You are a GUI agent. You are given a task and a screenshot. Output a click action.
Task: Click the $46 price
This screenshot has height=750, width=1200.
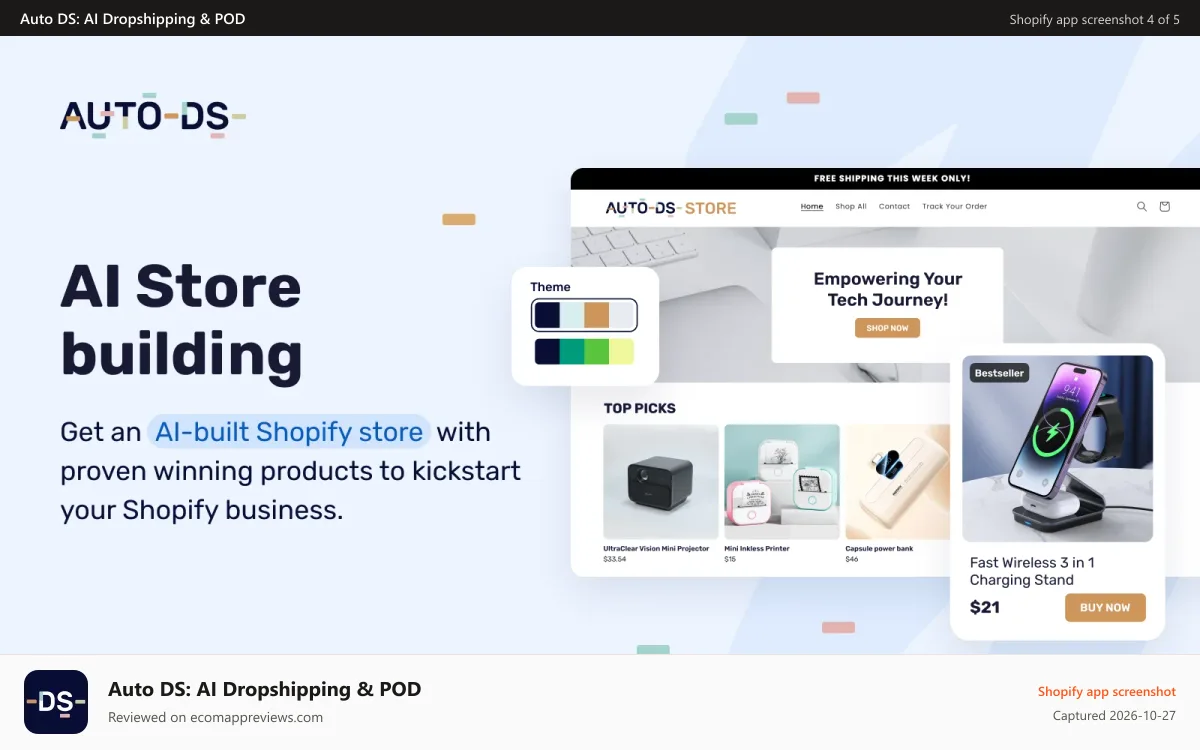(852, 559)
